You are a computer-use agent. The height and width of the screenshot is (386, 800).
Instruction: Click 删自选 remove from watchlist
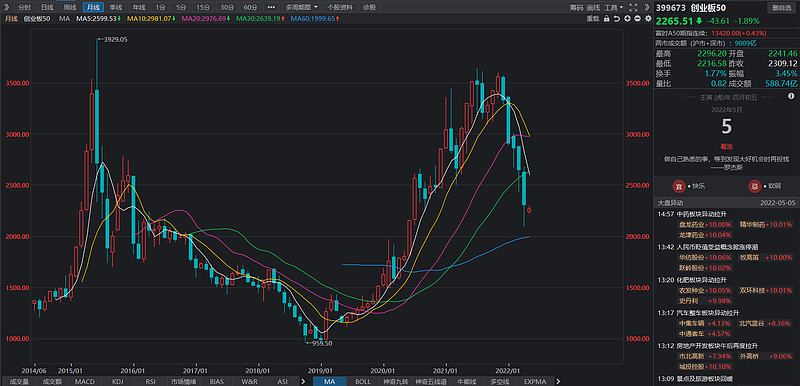click(781, 8)
